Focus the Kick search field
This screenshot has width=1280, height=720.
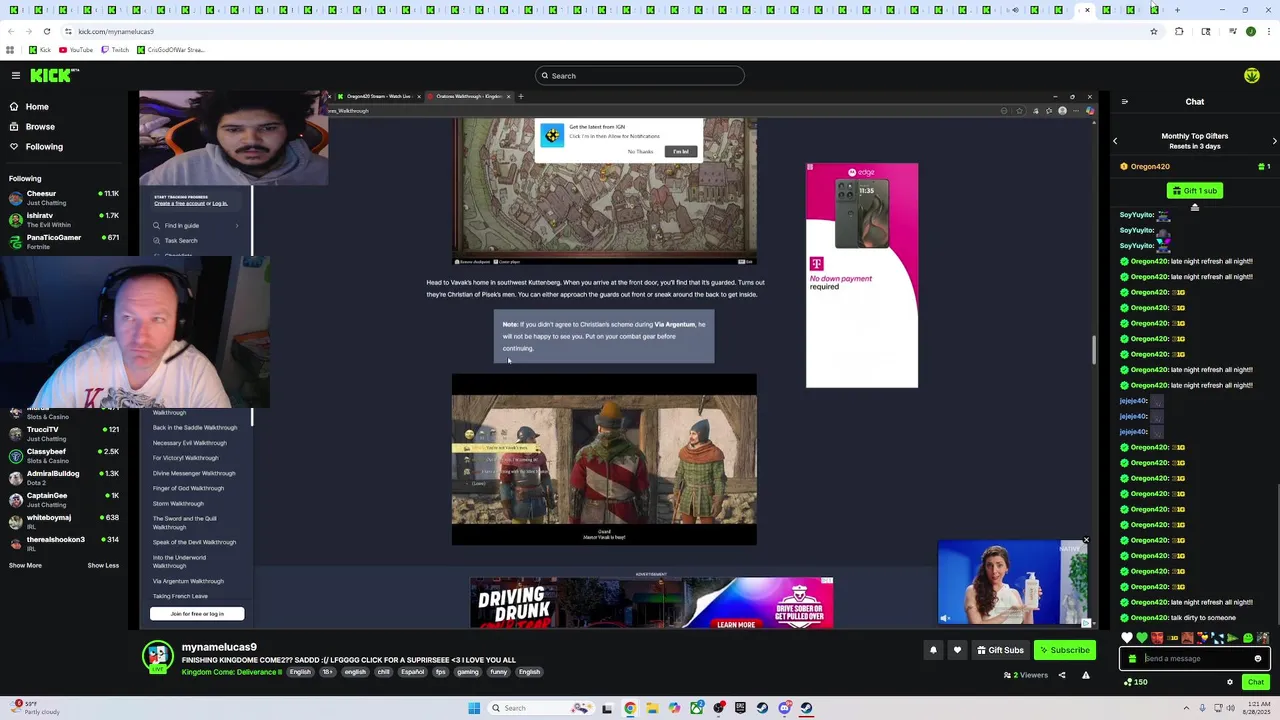[x=639, y=76]
